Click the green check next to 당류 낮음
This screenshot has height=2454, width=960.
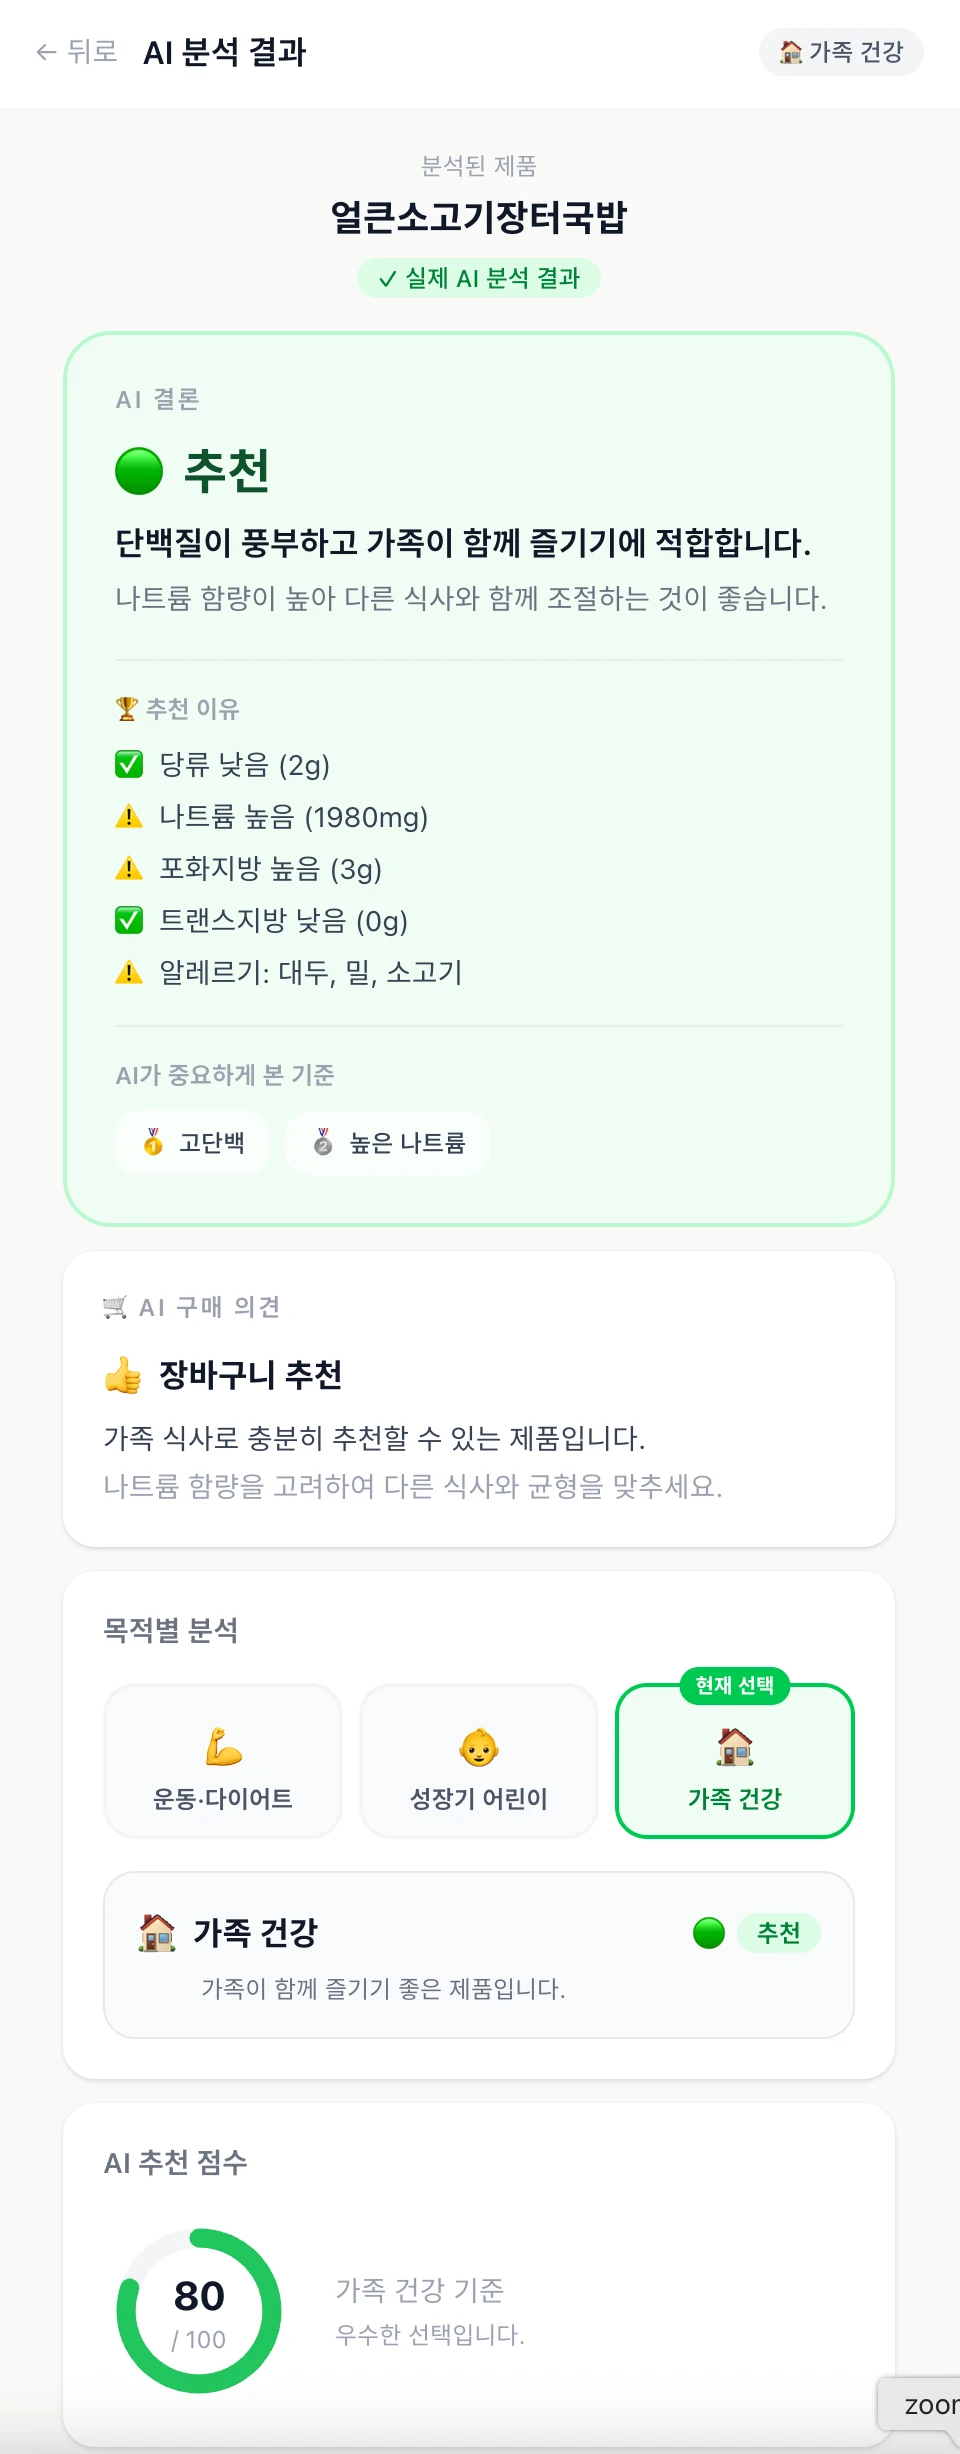129,765
